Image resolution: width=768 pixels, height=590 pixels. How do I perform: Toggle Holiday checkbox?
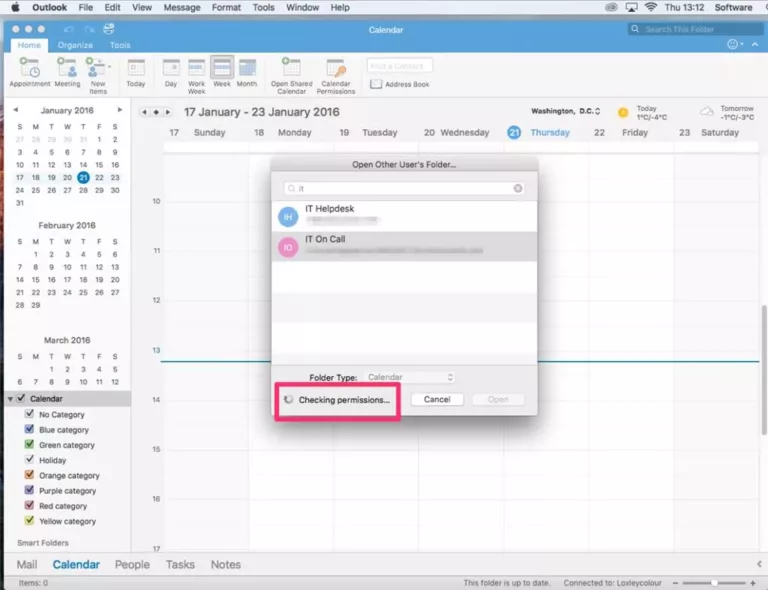pos(29,459)
